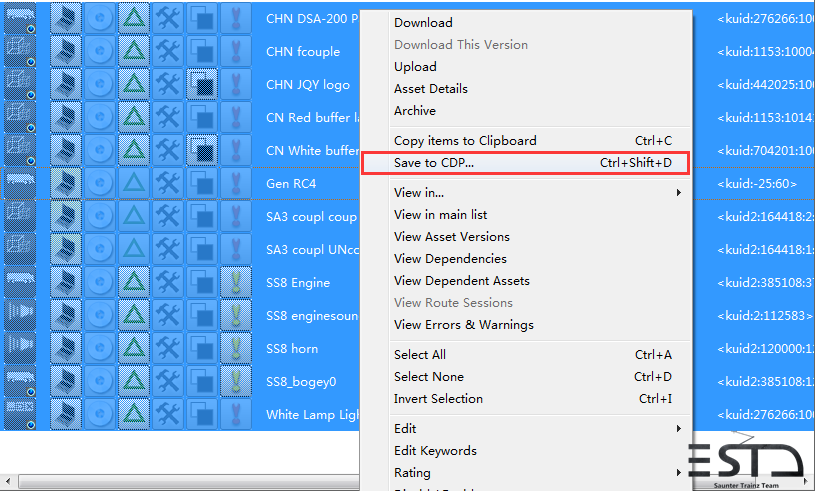
Task: Click the triangle icon on SA3 coupl UNcc row
Action: (x=134, y=249)
